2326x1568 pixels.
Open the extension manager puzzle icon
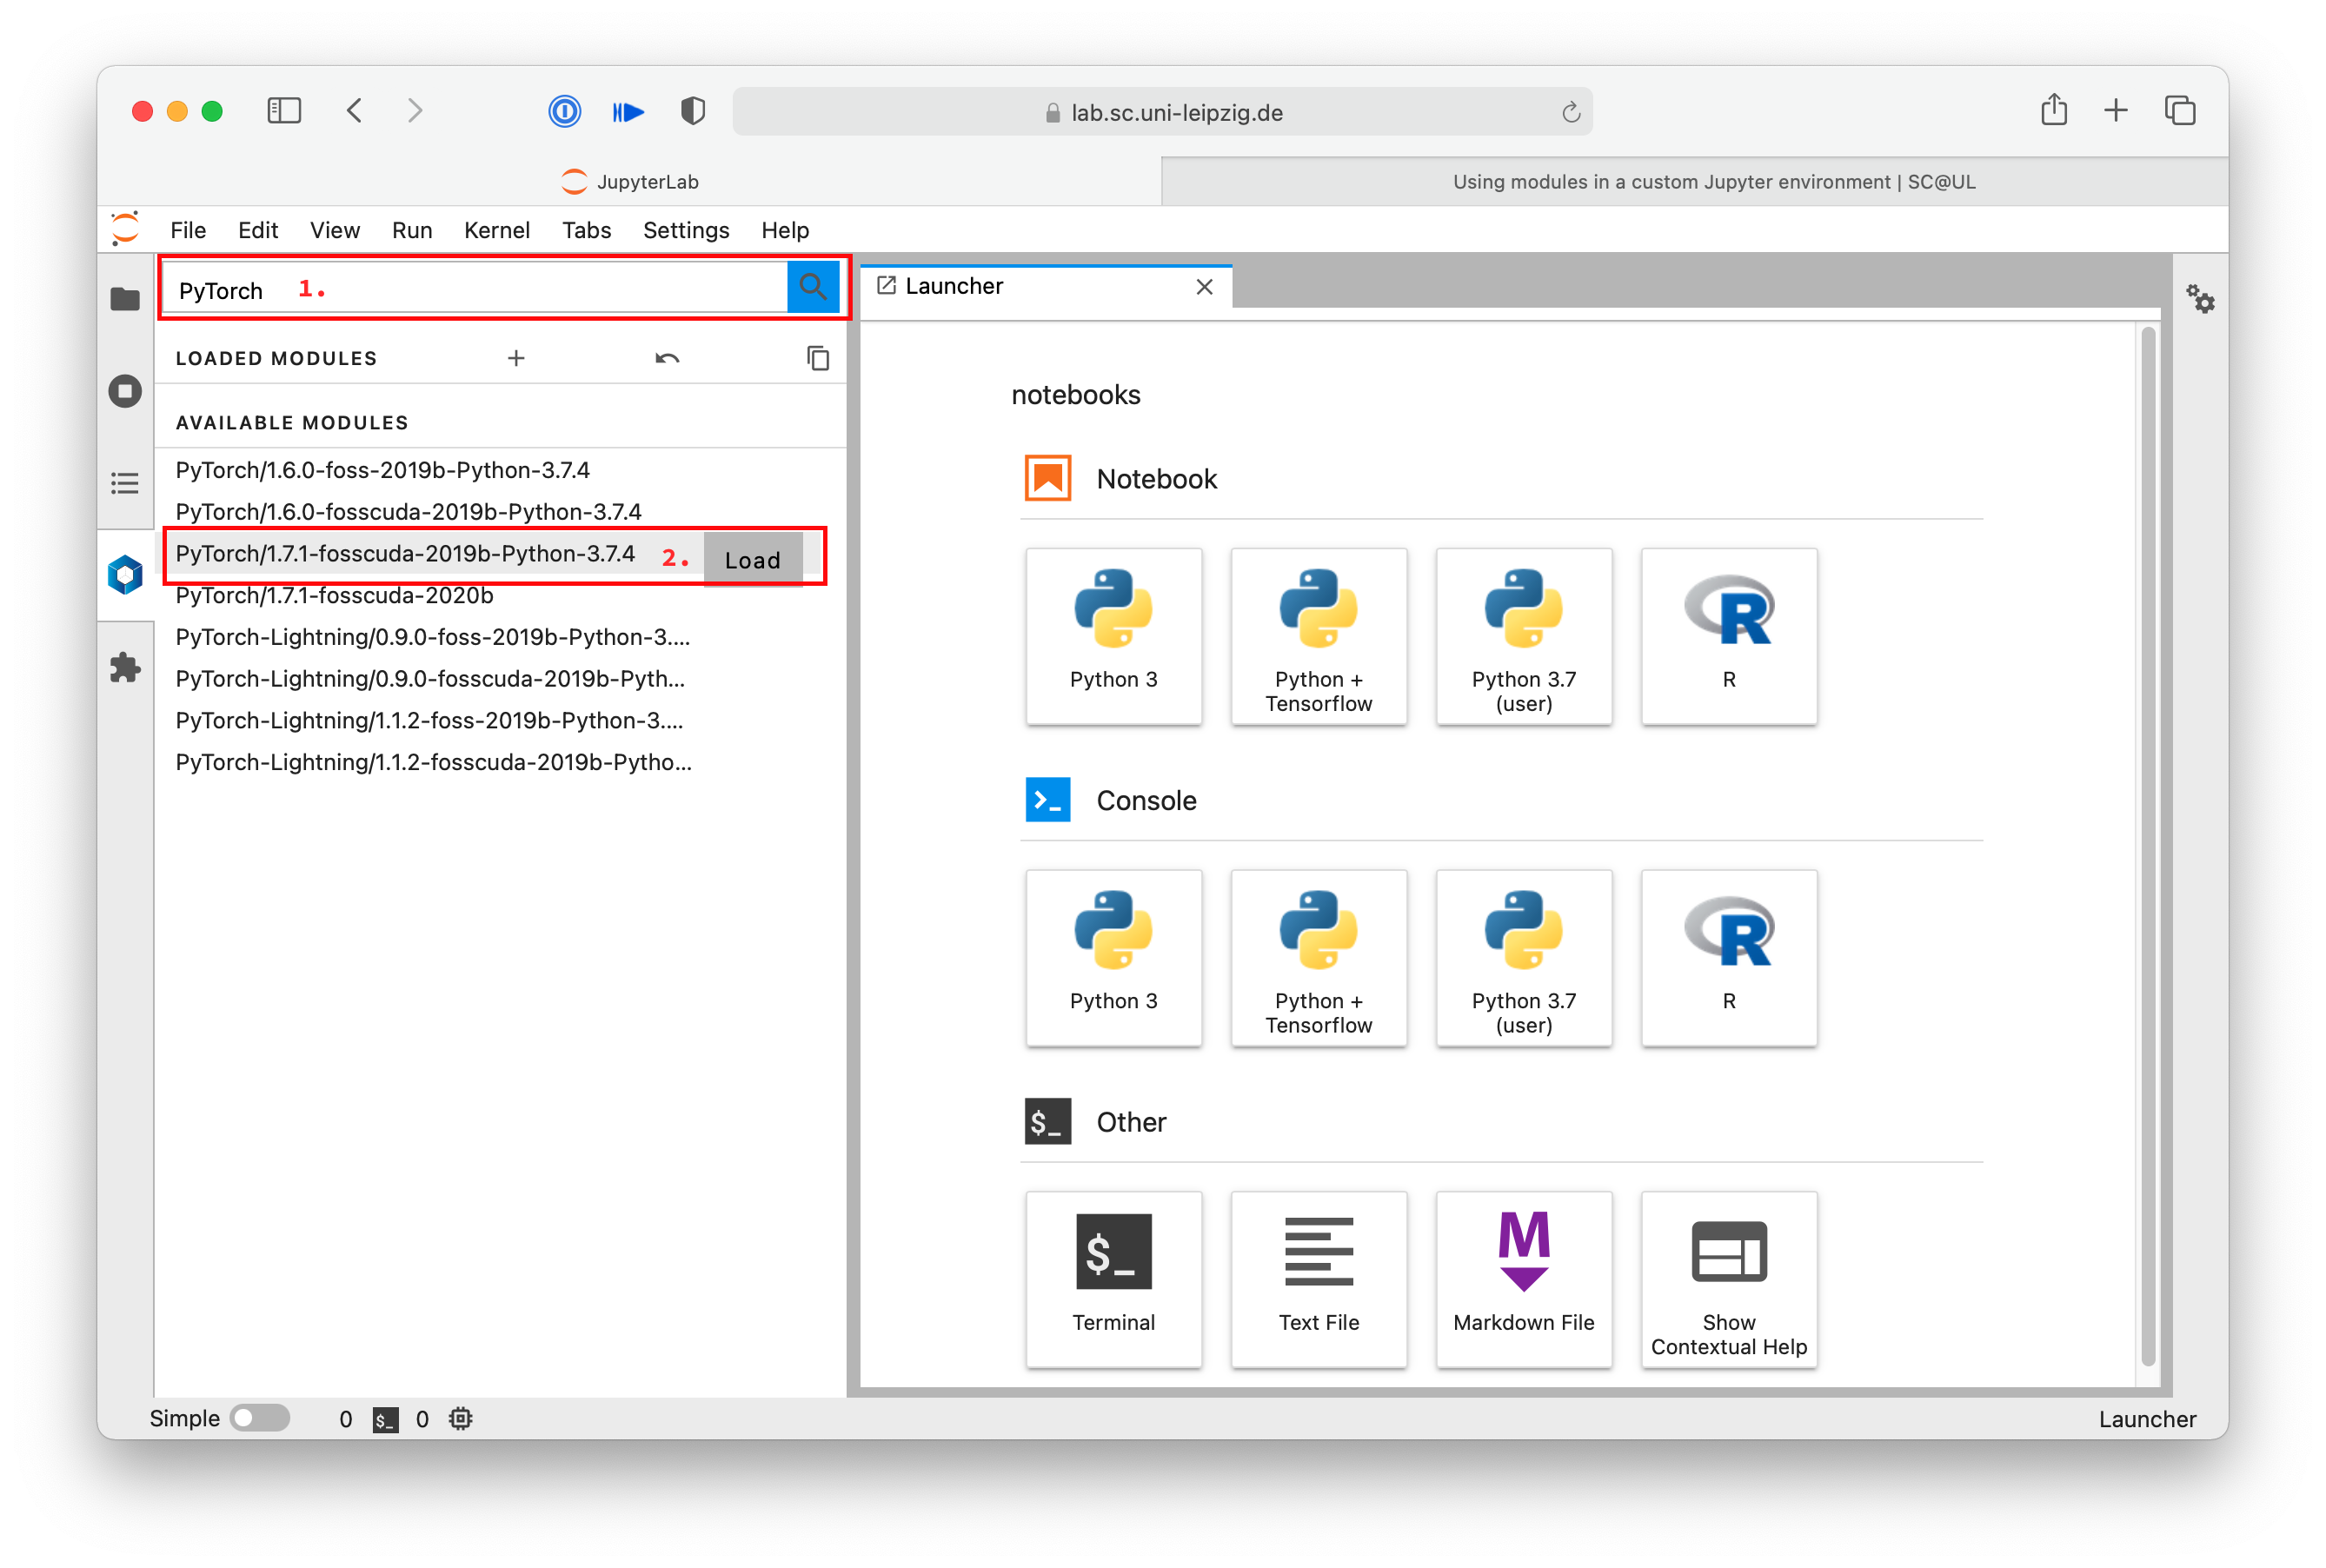124,667
